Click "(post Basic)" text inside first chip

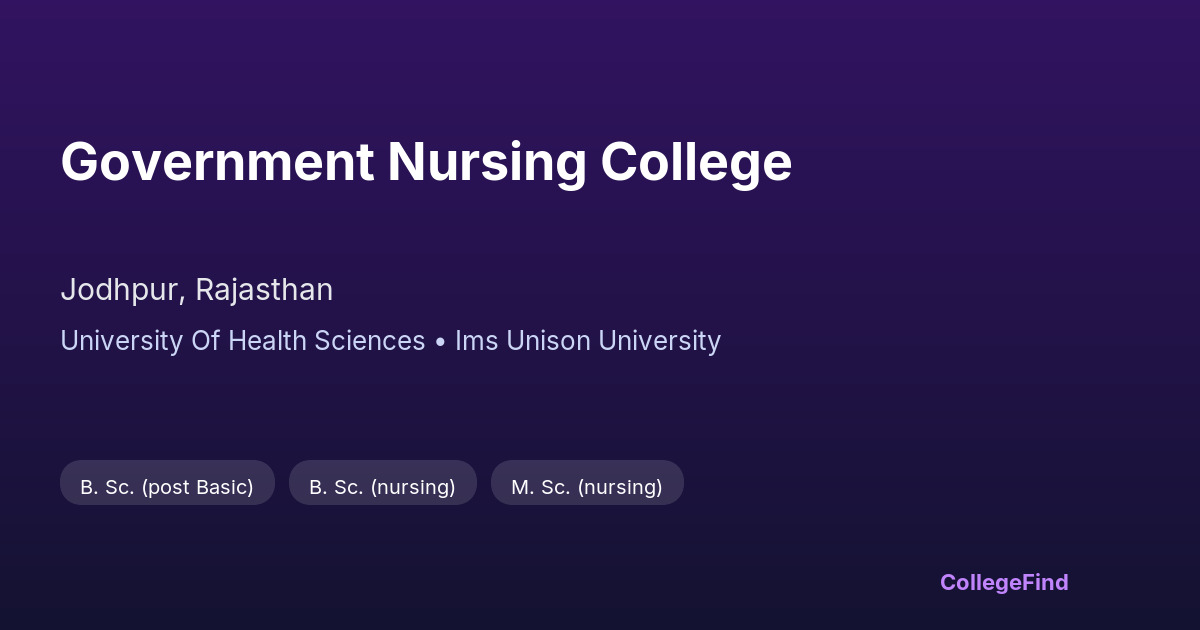coord(197,487)
